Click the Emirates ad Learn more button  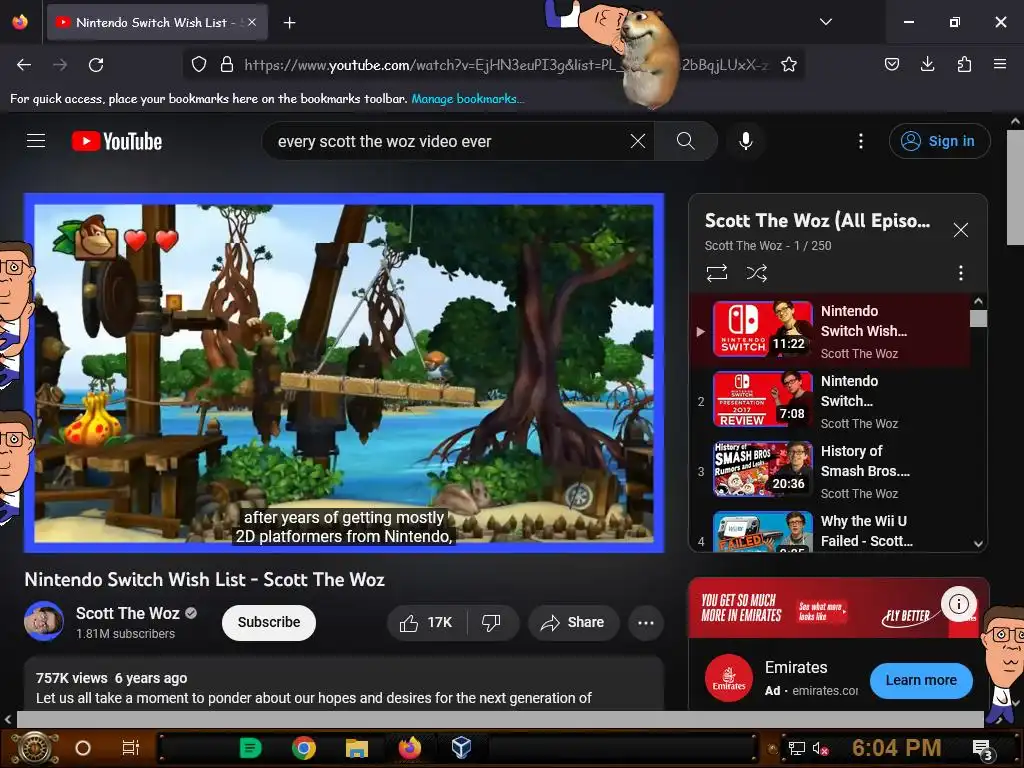[921, 680]
